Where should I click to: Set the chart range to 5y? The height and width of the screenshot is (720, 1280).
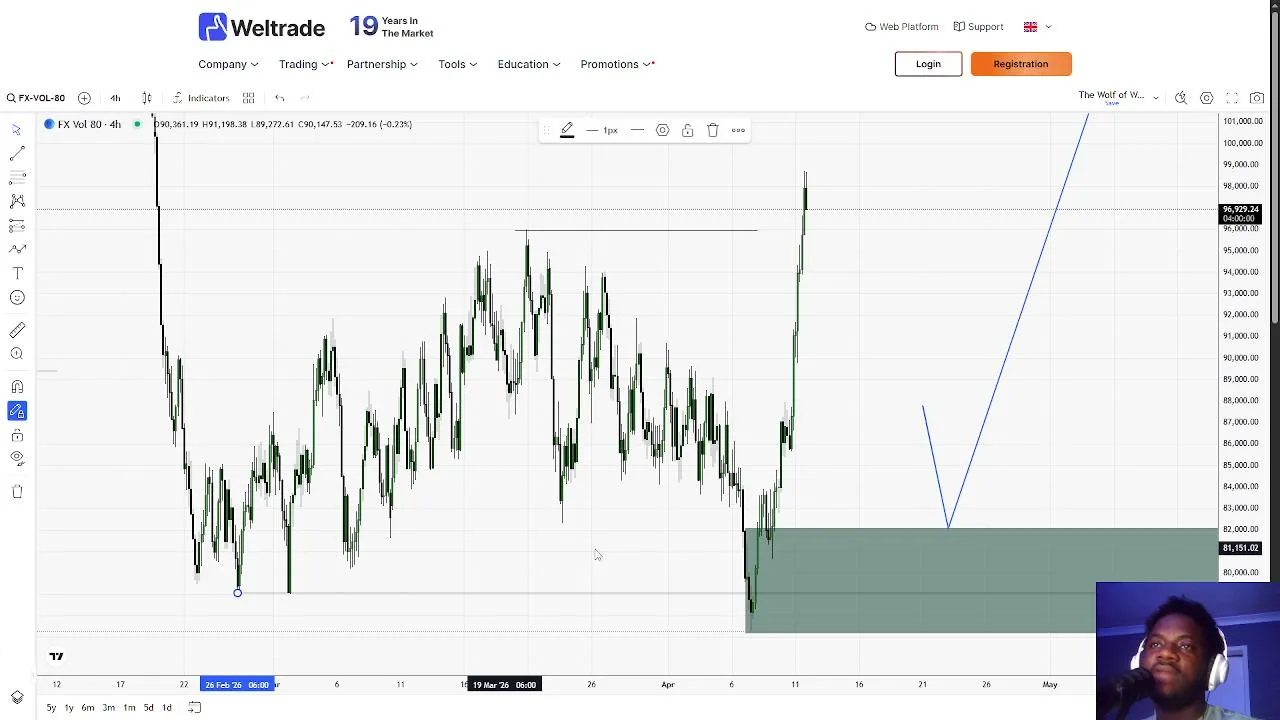[x=51, y=708]
